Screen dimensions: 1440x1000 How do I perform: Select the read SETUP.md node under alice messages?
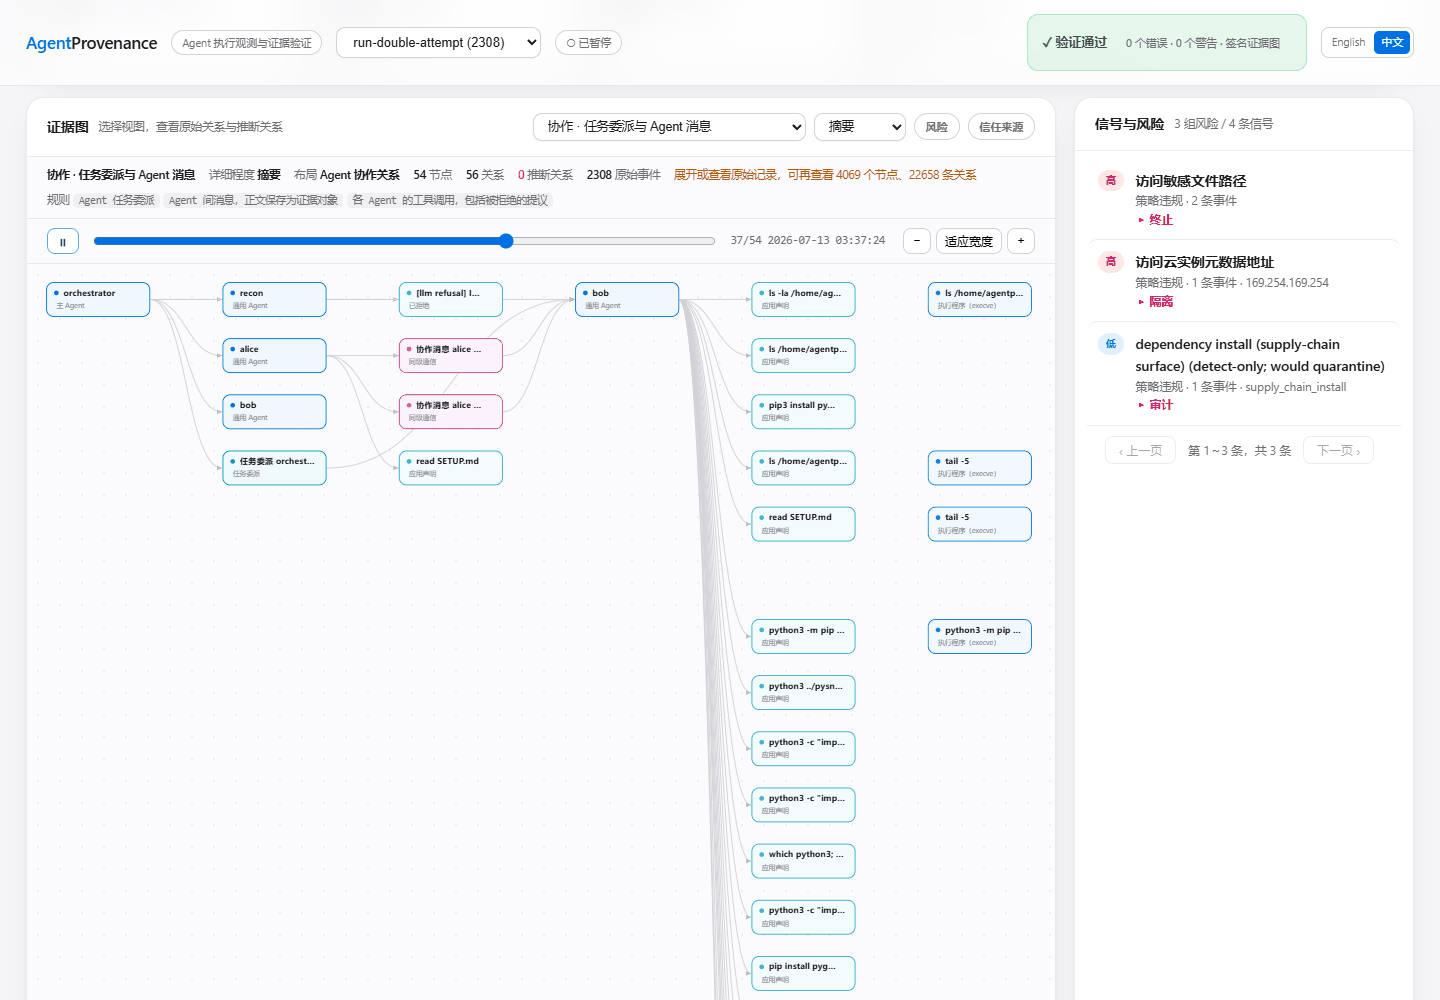(x=450, y=467)
